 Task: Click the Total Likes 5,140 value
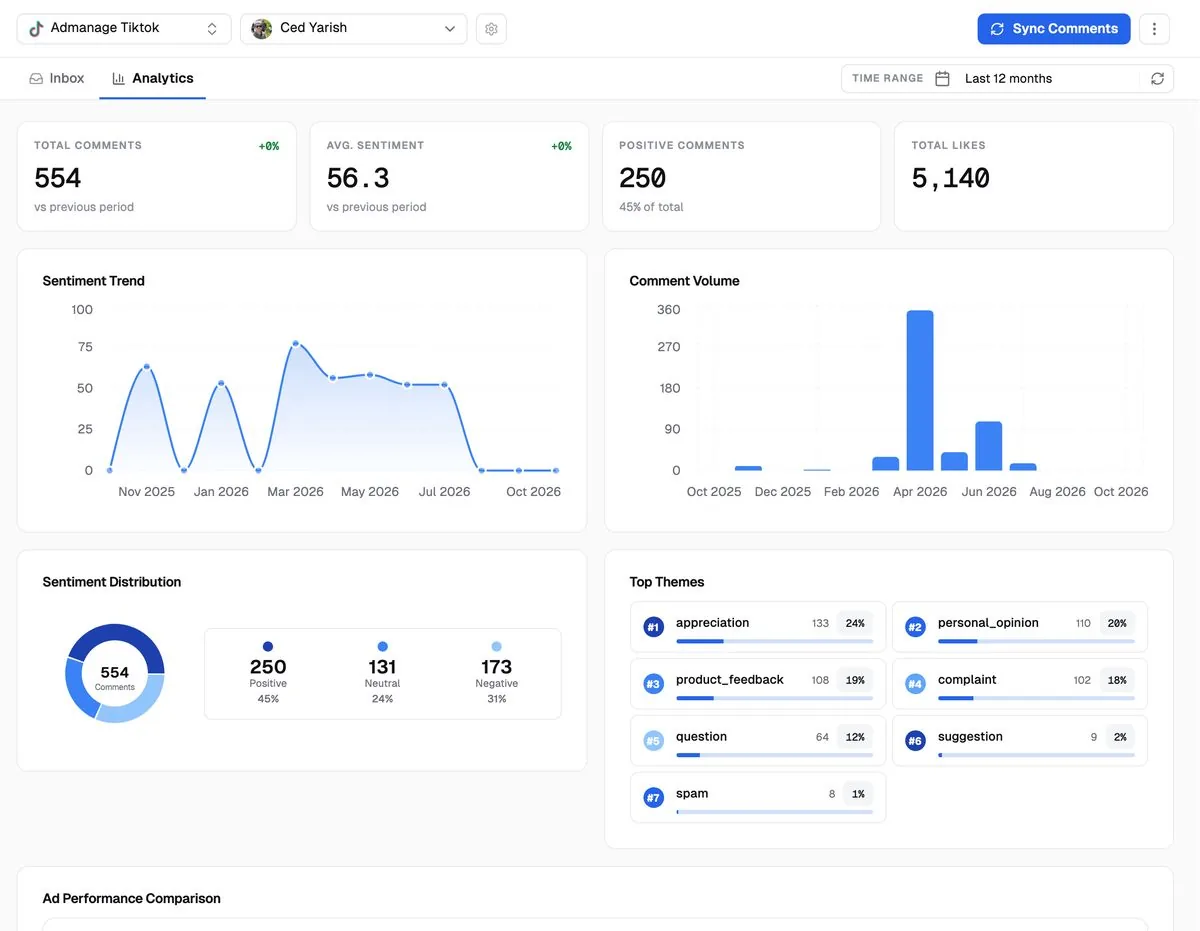[951, 178]
